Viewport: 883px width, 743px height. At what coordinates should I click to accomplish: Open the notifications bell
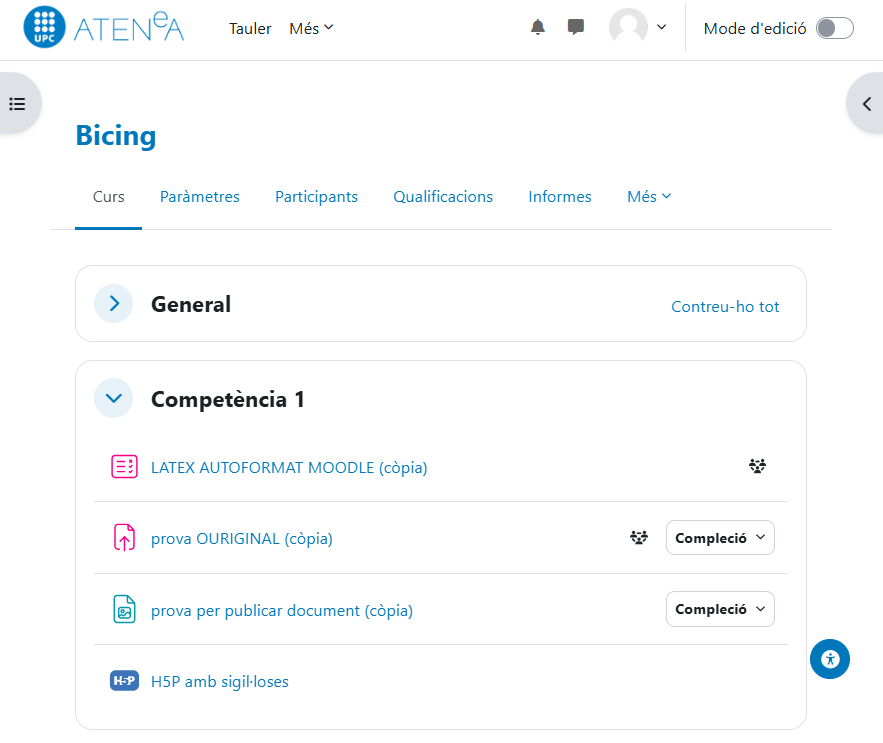click(538, 28)
